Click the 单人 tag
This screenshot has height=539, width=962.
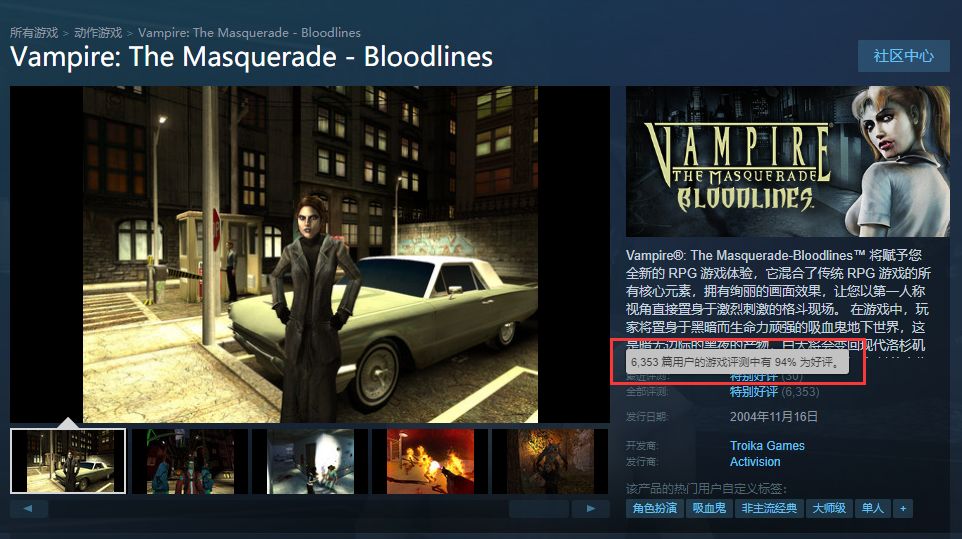[872, 508]
